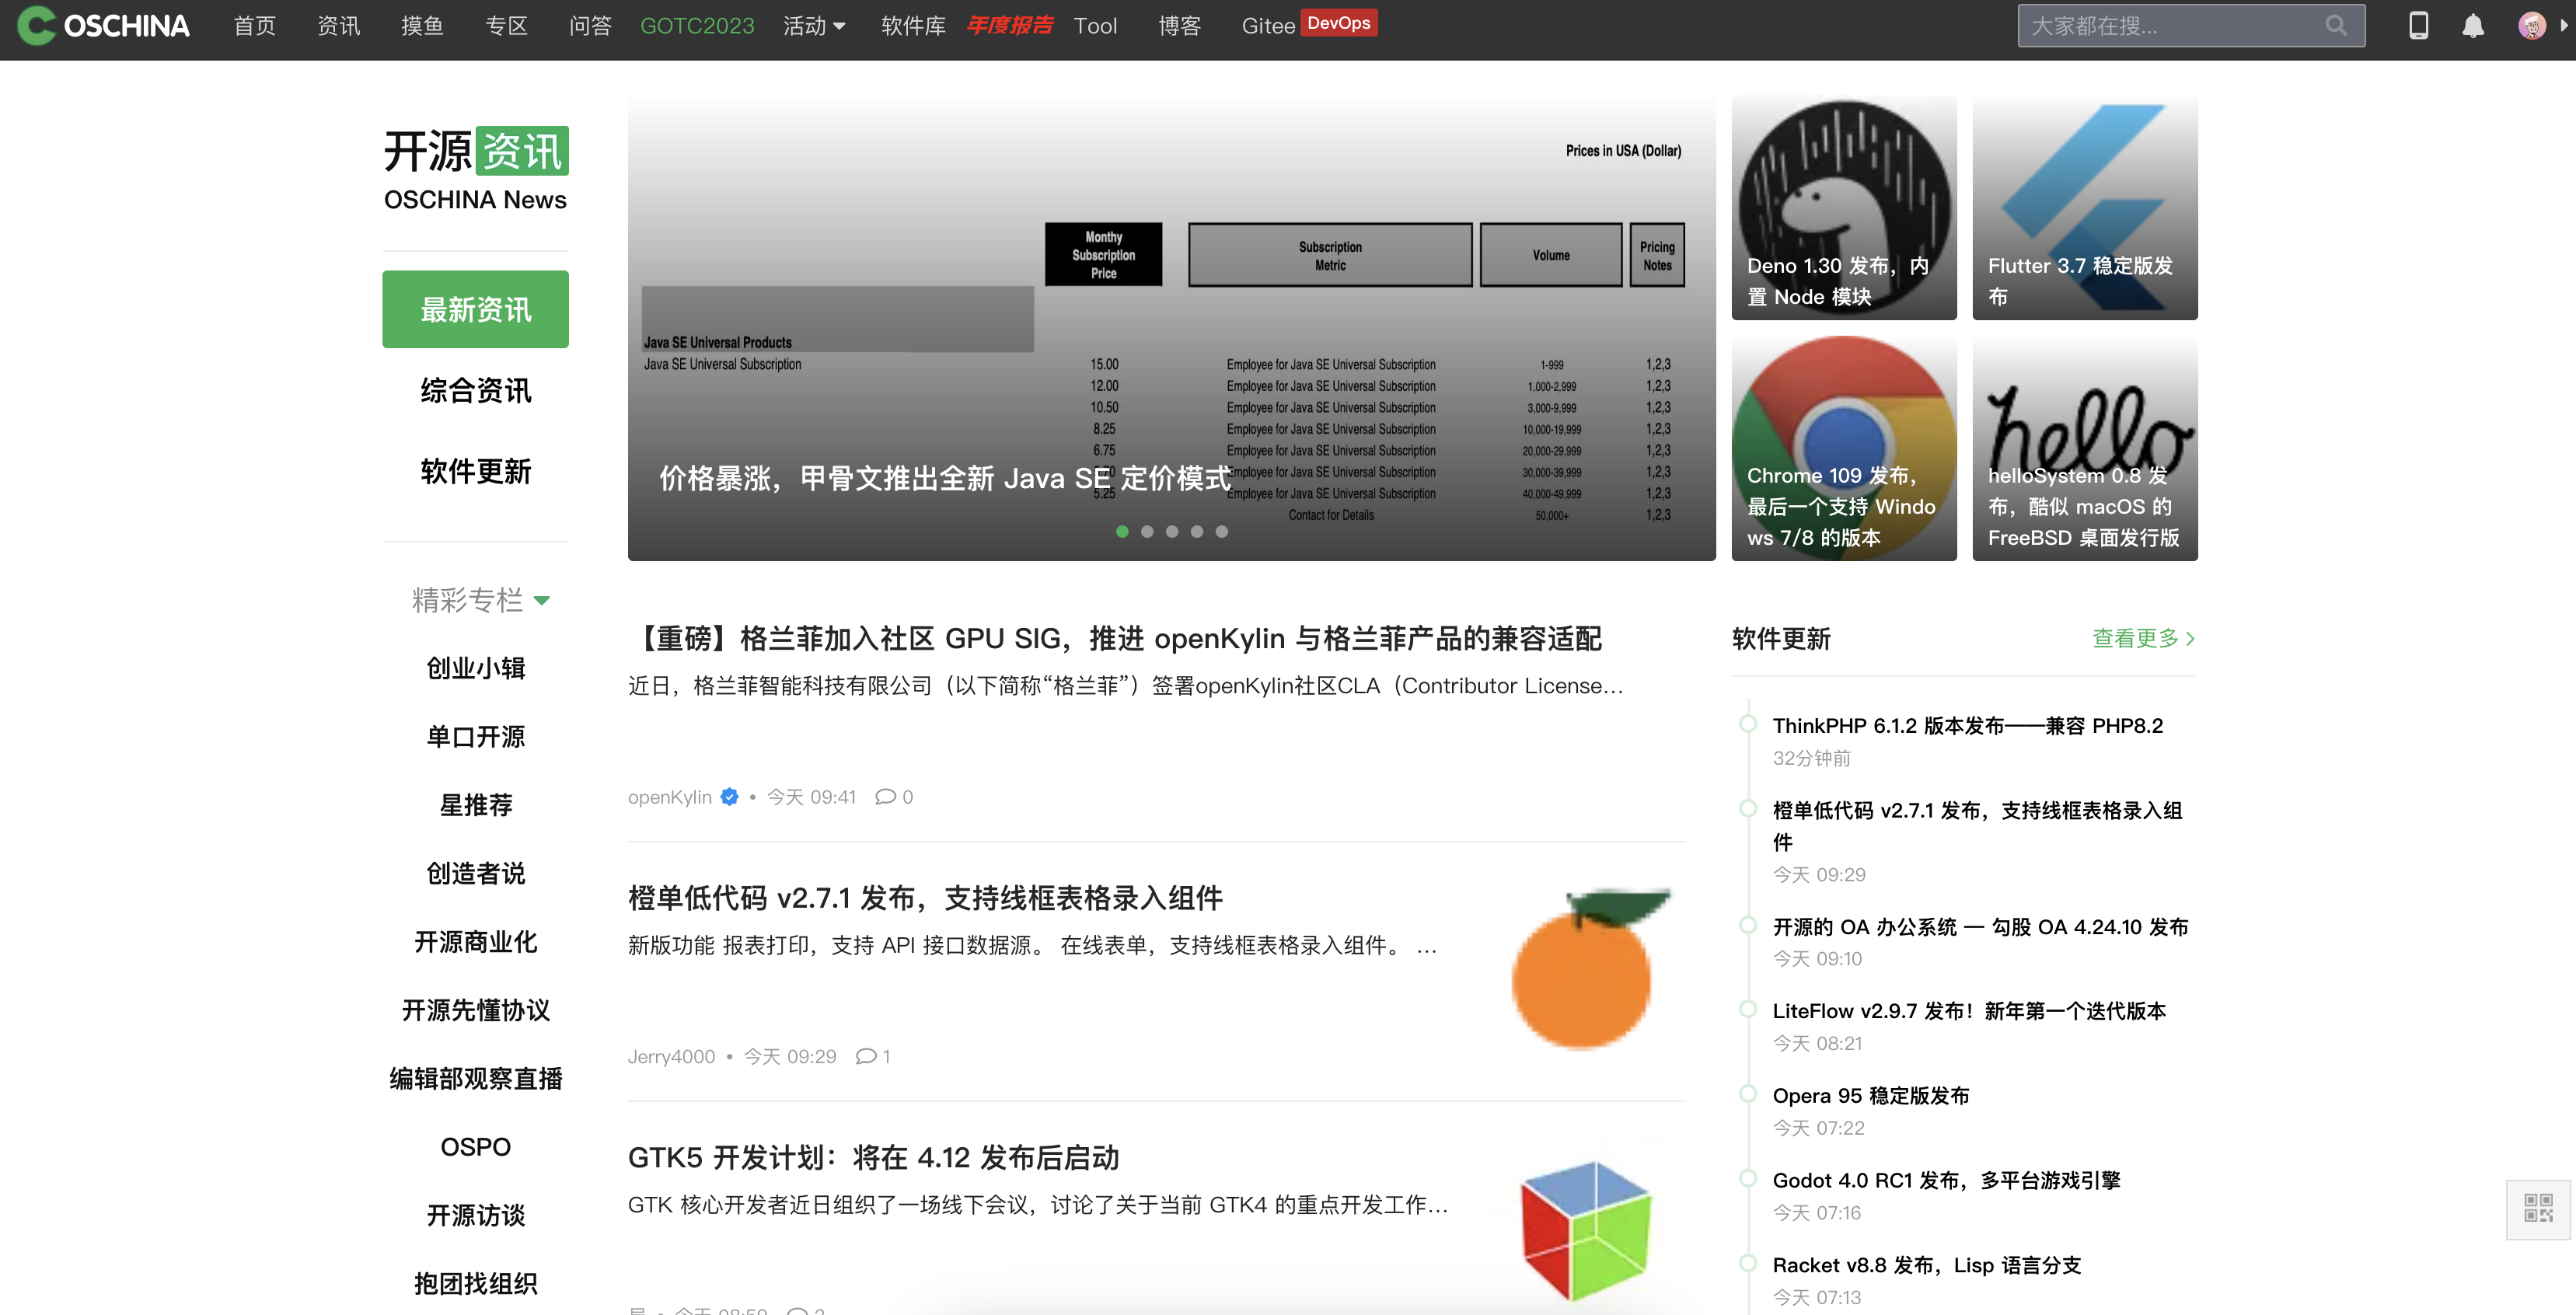Click the search magnifier icon
This screenshot has width=2576, height=1315.
(2335, 26)
